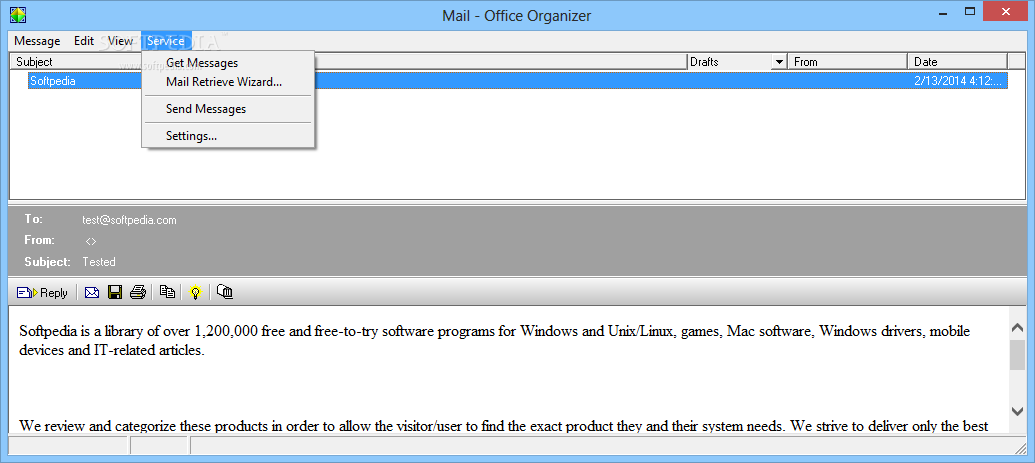Click the scroll down arrow of the message body
This screenshot has height=463, width=1035.
(x=1017, y=410)
